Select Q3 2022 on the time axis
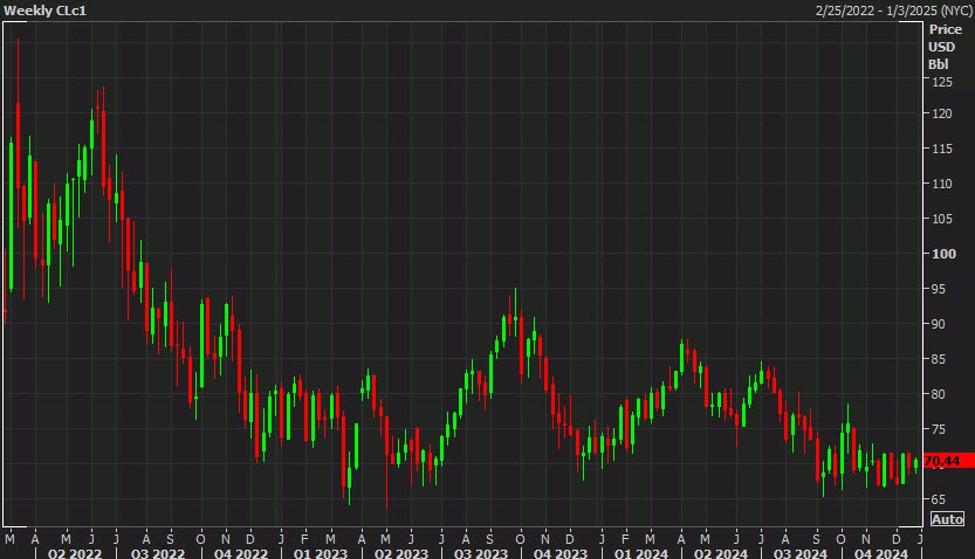 tap(157, 552)
